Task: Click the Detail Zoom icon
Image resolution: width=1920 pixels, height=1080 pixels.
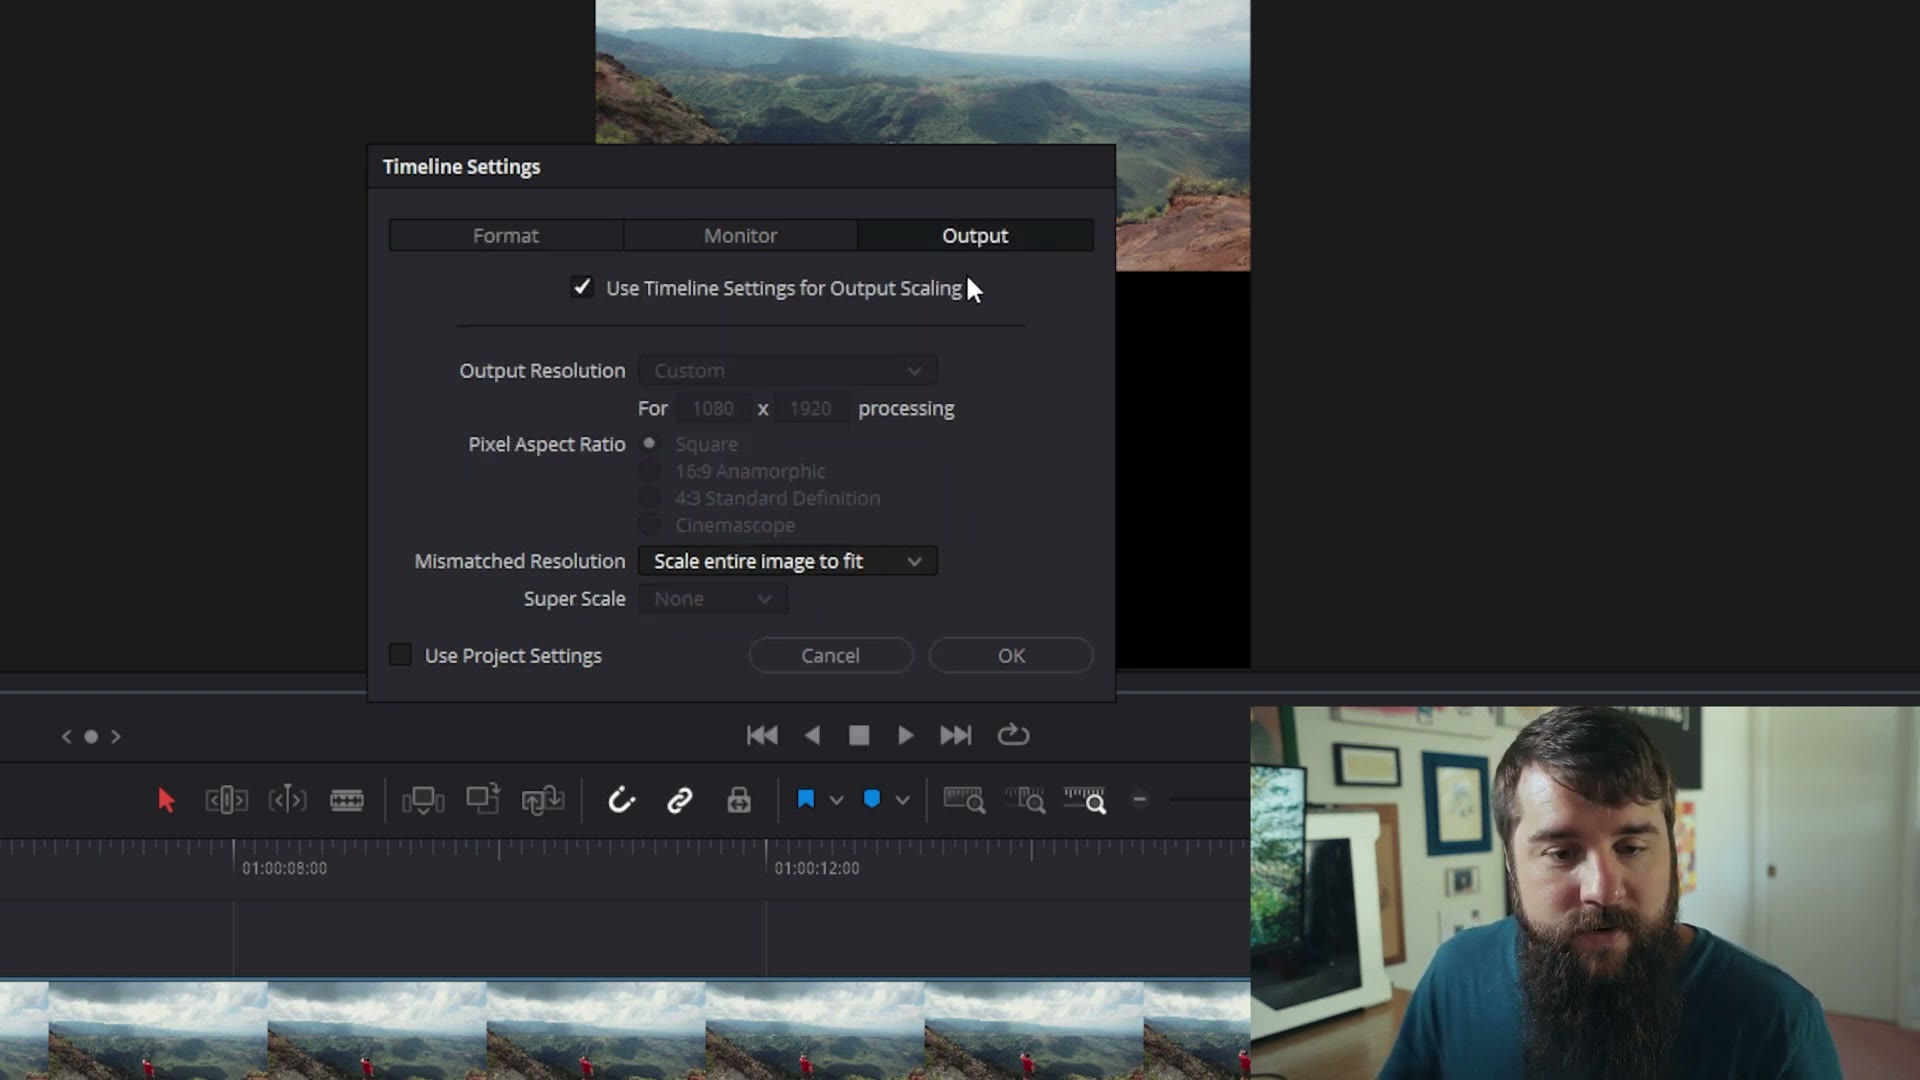Action: [x=1025, y=800]
